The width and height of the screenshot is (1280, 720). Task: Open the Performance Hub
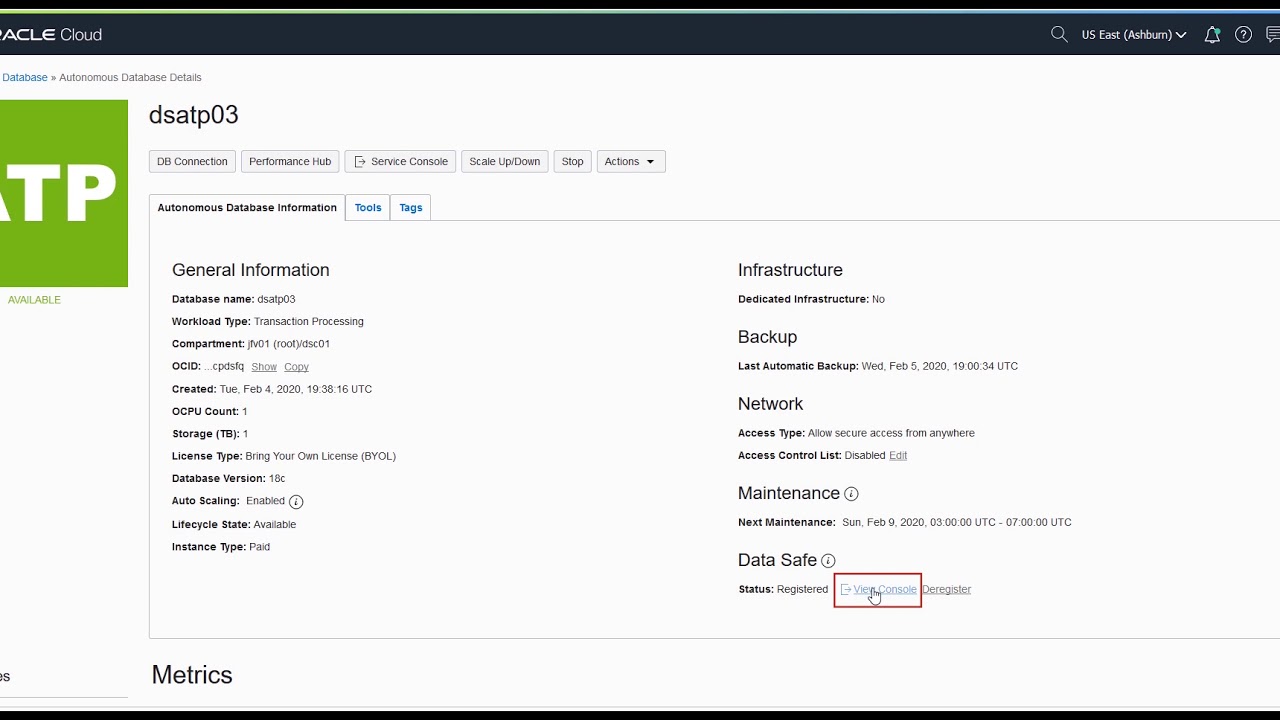click(290, 161)
